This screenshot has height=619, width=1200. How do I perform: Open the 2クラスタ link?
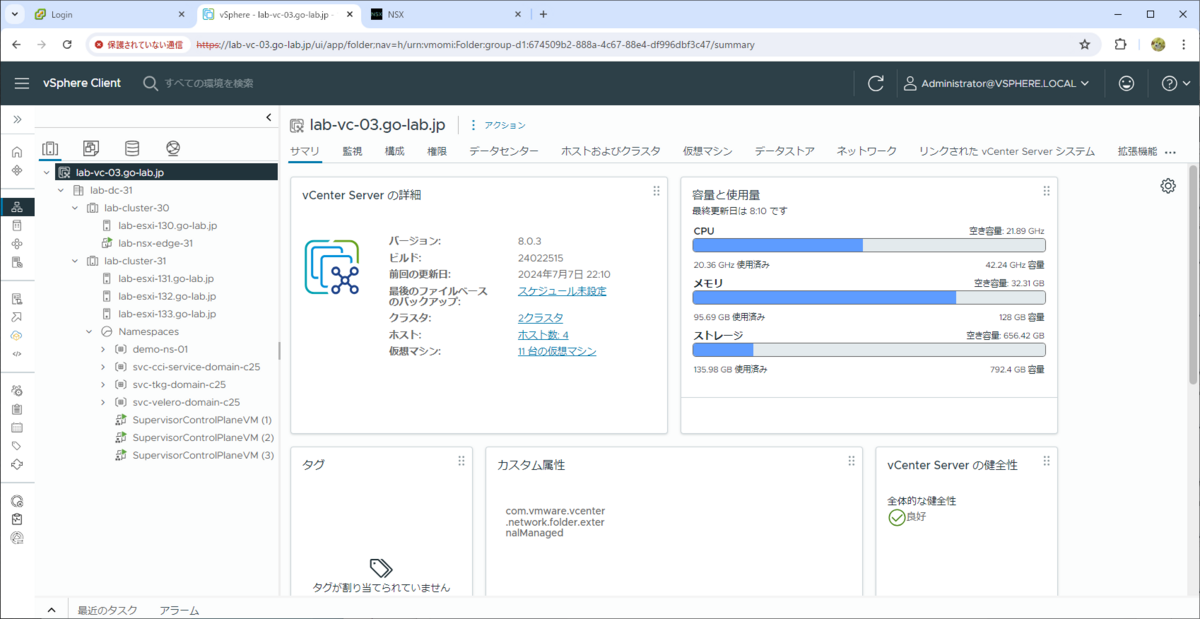click(x=540, y=317)
